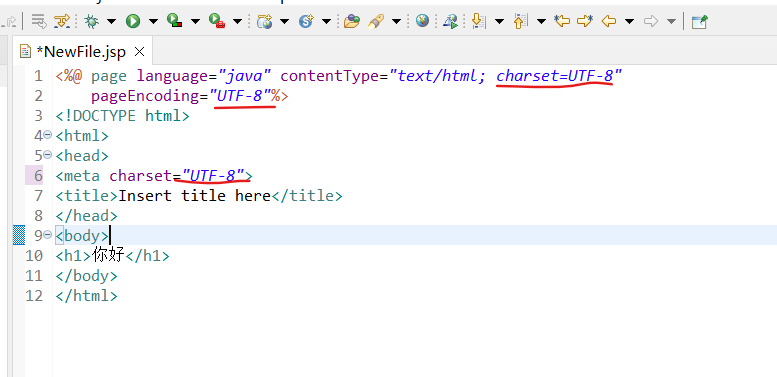Click the opening <head> tag text
The image size is (777, 377).
pos(82,156)
